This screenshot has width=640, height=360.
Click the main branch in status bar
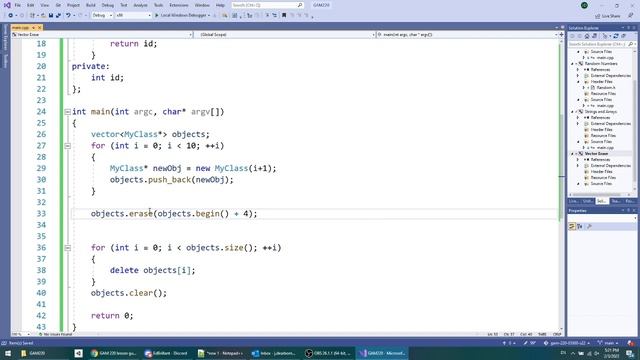pos(608,343)
